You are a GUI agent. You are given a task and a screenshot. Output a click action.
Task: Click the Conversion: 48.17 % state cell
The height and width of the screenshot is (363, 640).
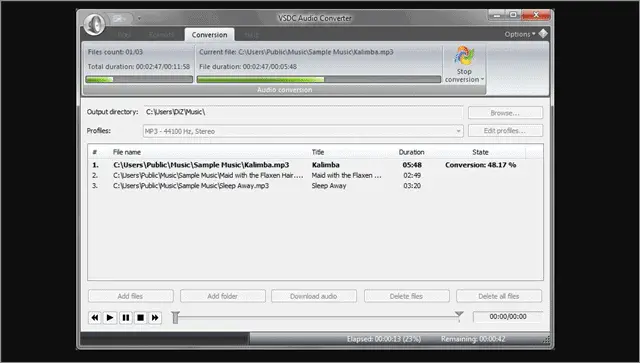click(x=480, y=165)
